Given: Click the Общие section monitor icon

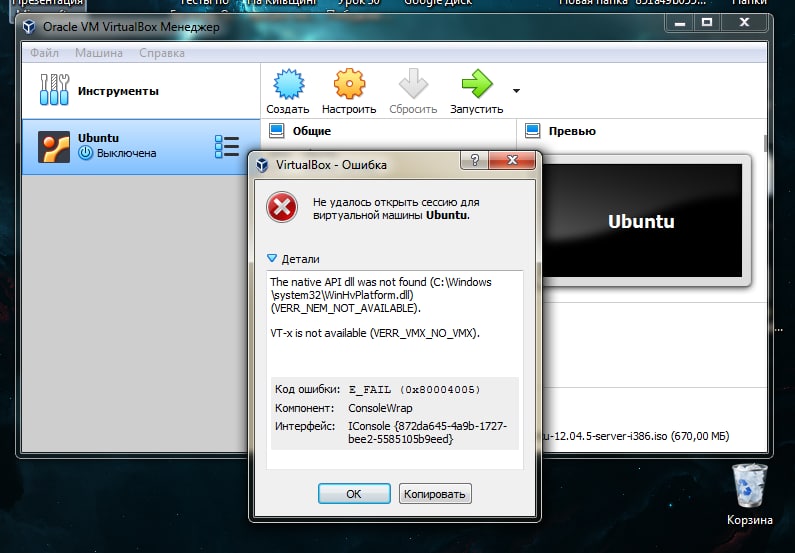Looking at the screenshot, I should [277, 131].
